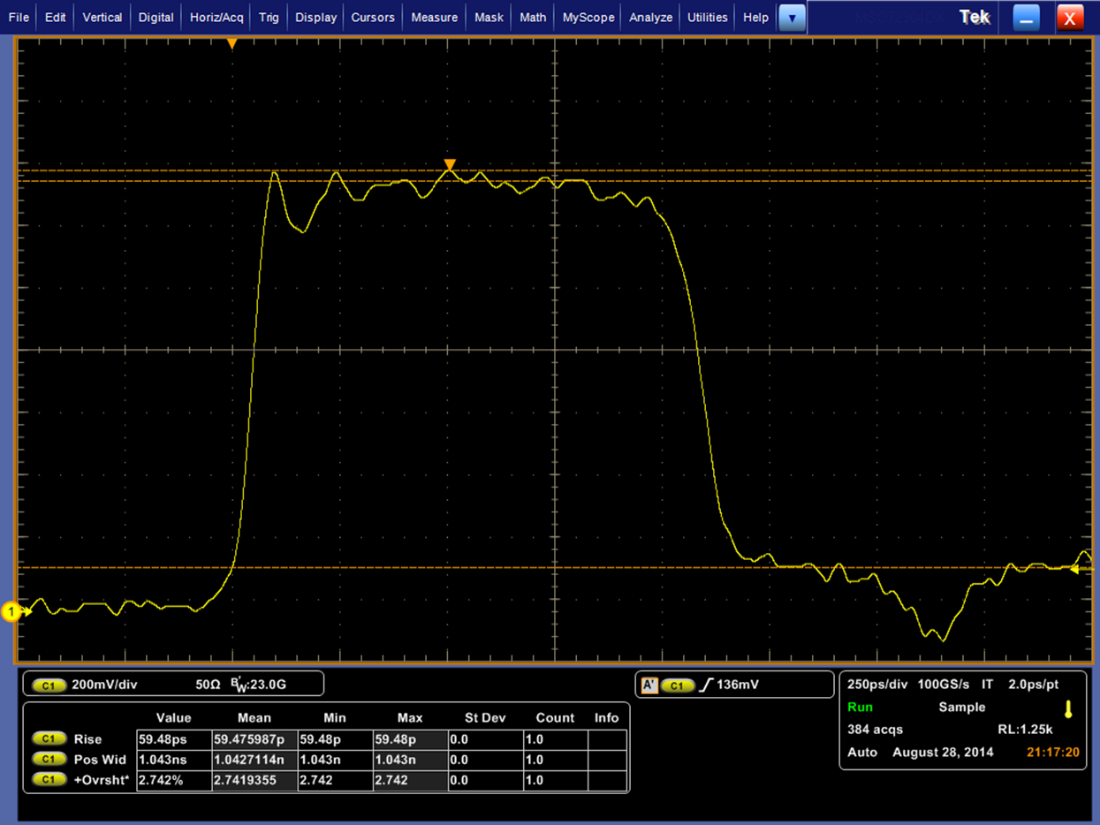
Task: Click the Auto trigger mode label
Action: click(862, 752)
